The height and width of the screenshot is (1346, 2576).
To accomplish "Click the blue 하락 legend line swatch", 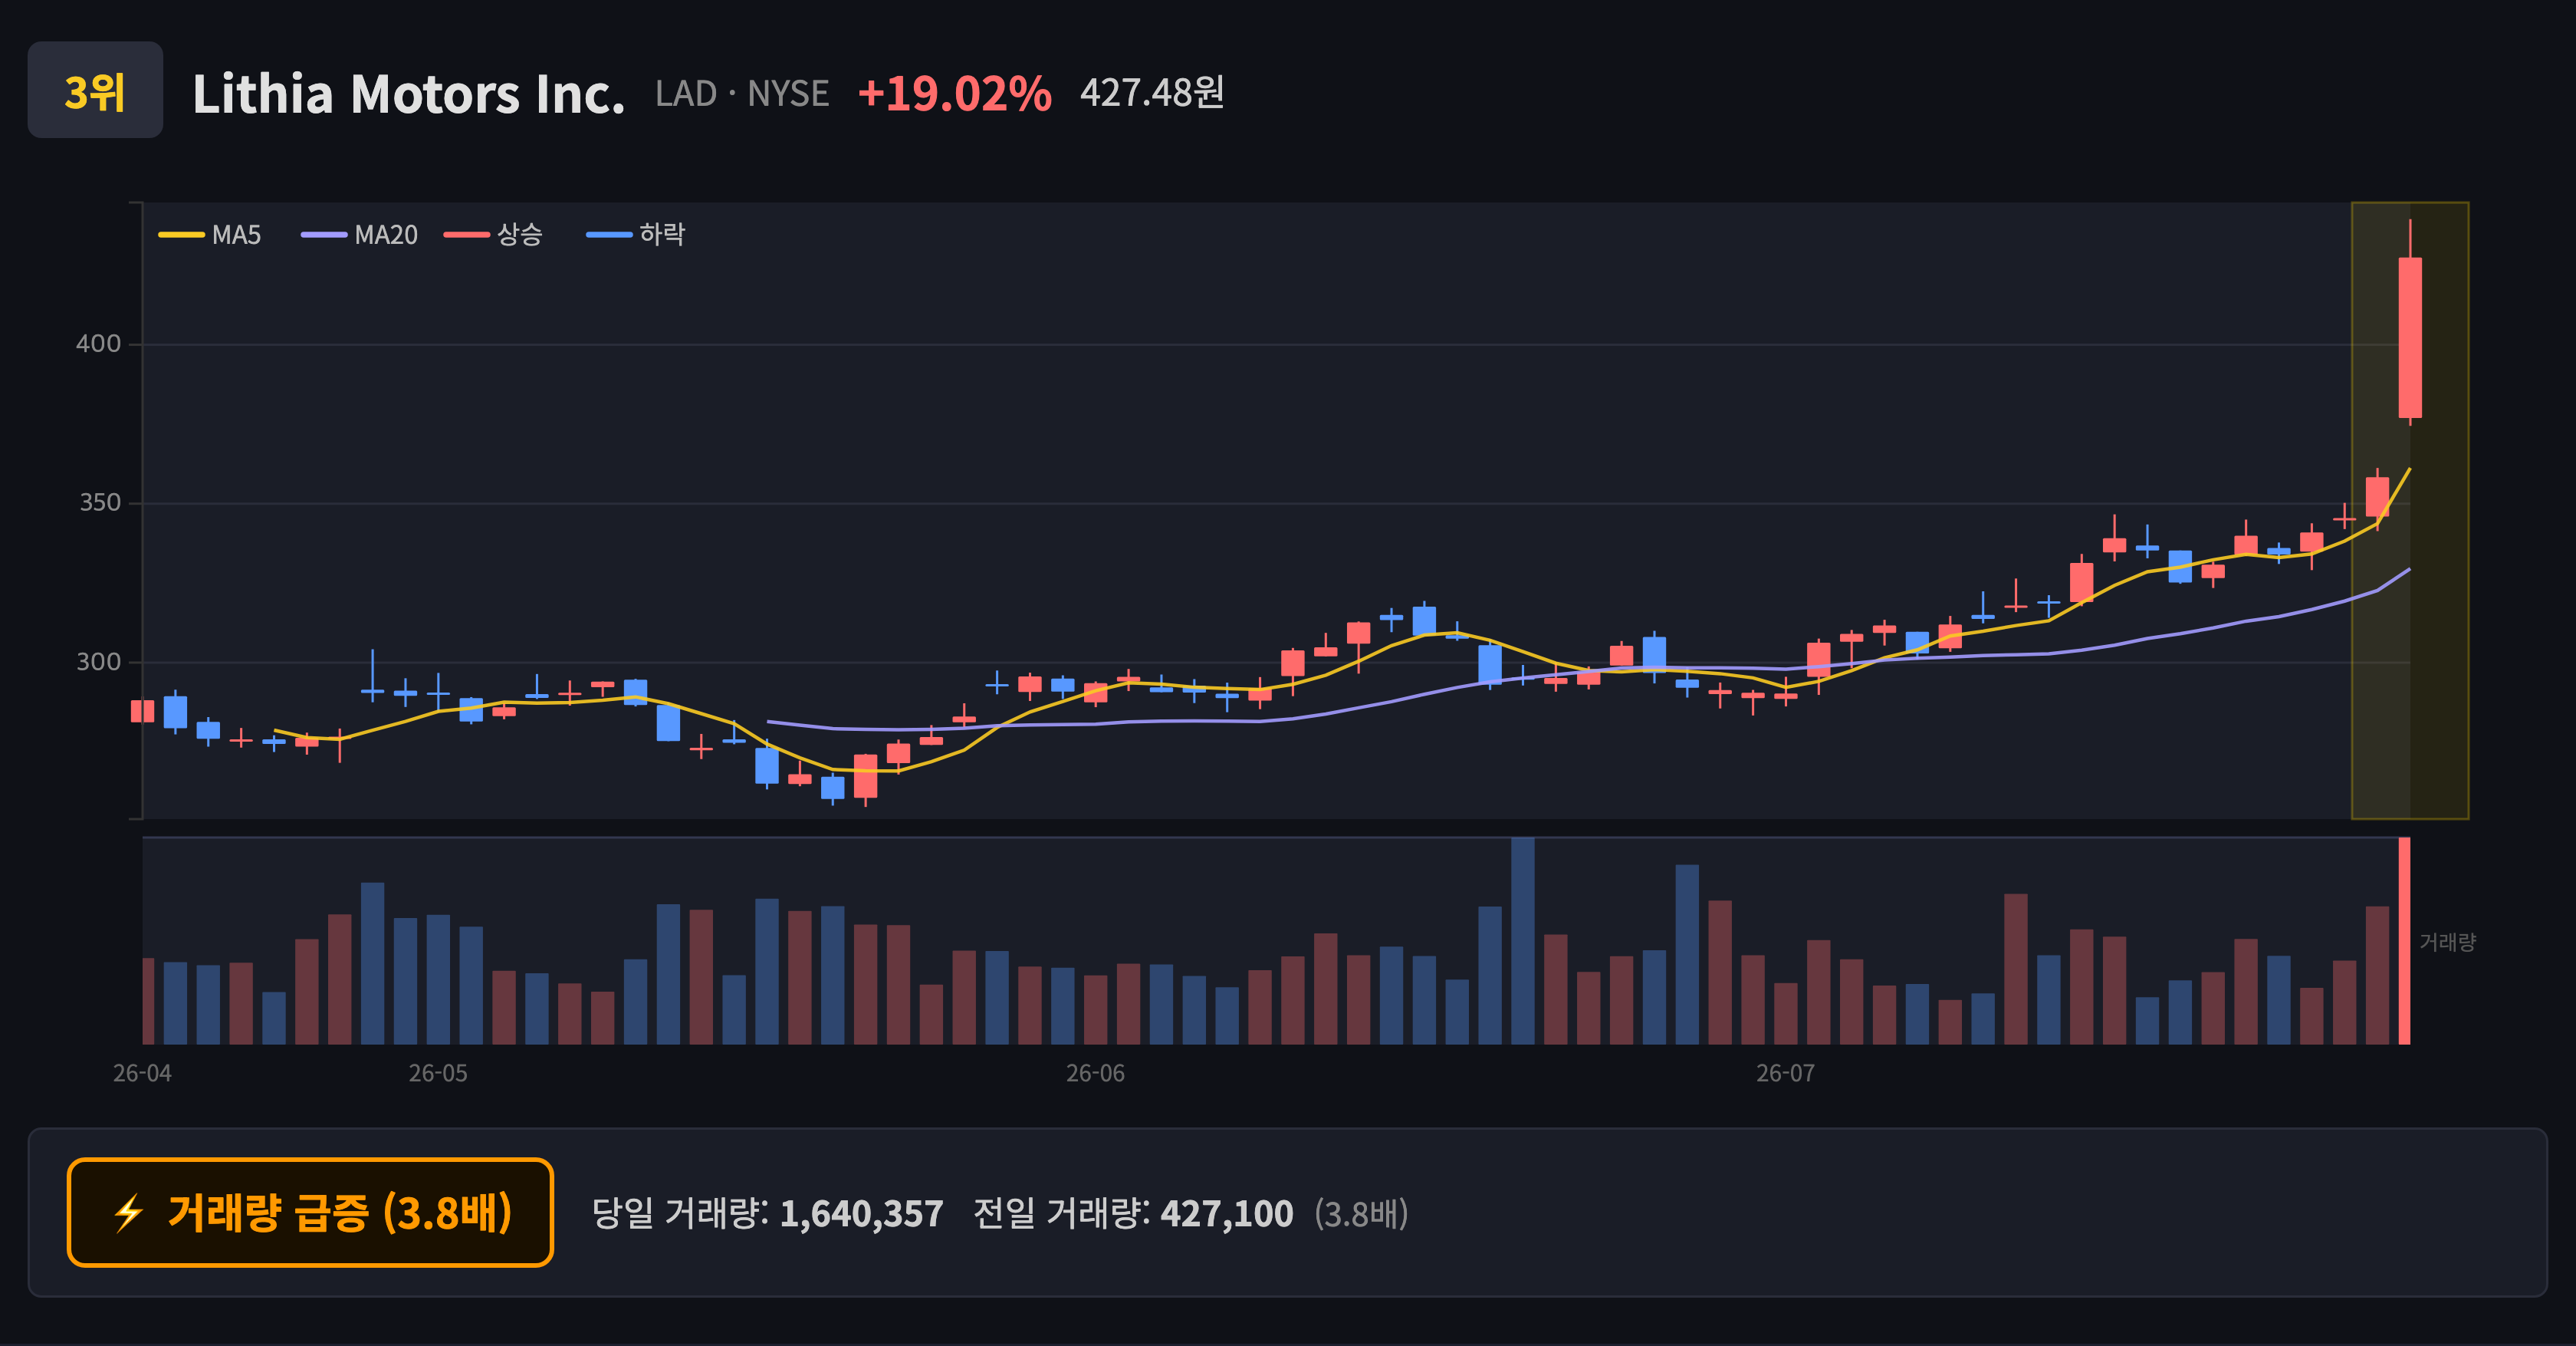I will 609,235.
